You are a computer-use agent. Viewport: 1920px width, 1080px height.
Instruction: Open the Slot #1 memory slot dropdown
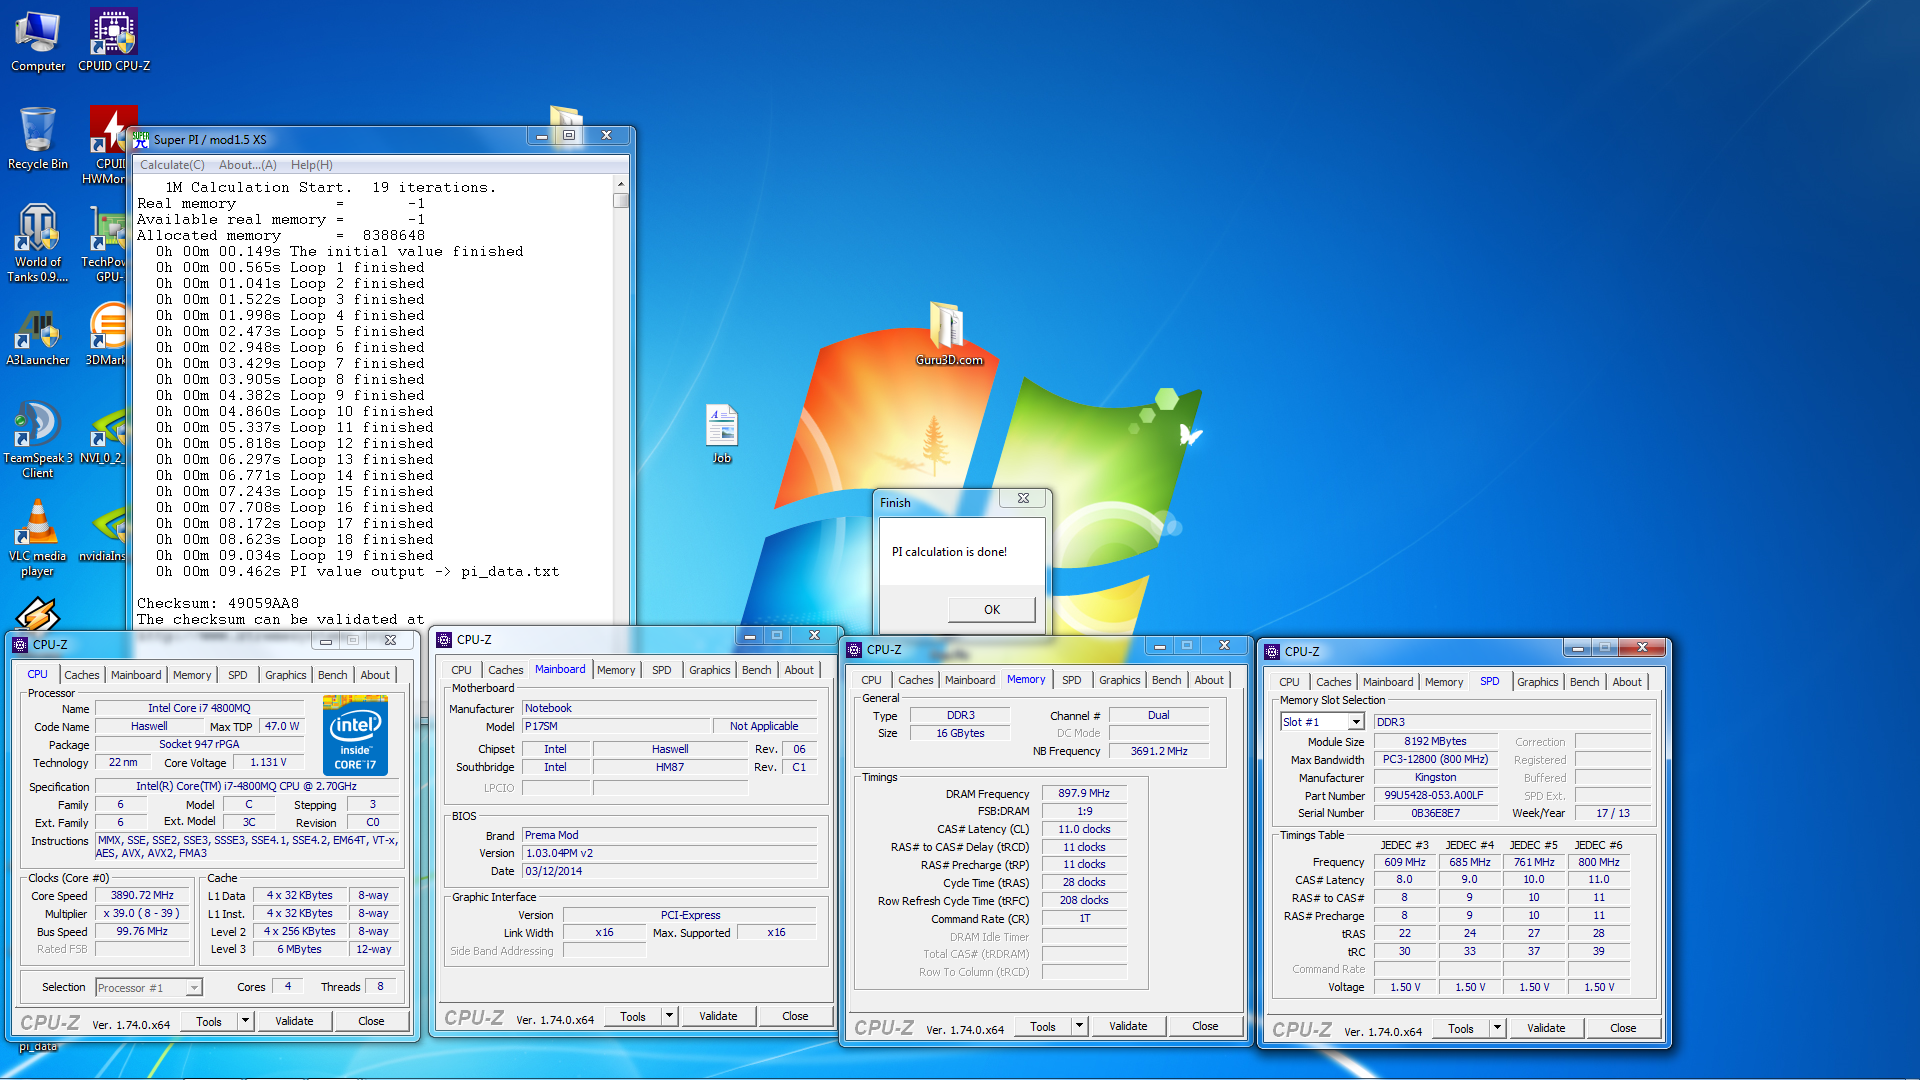[1356, 722]
